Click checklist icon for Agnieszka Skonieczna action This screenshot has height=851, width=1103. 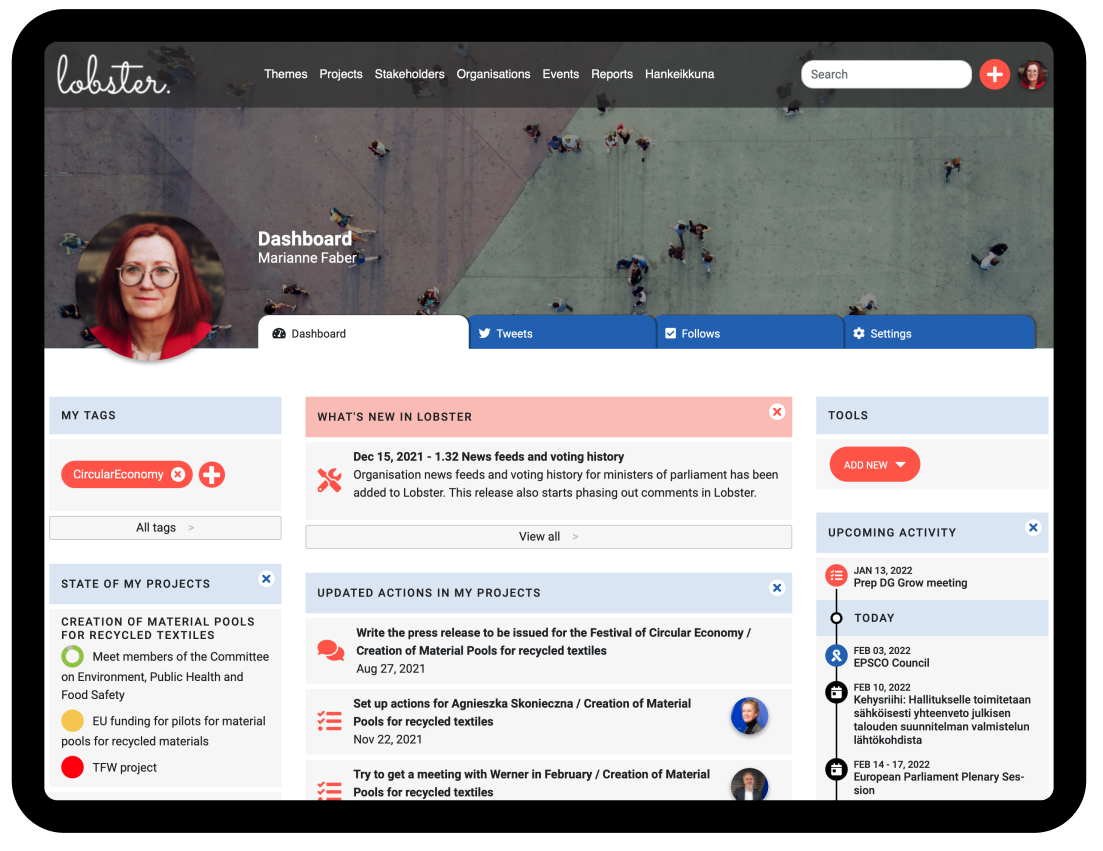[329, 721]
